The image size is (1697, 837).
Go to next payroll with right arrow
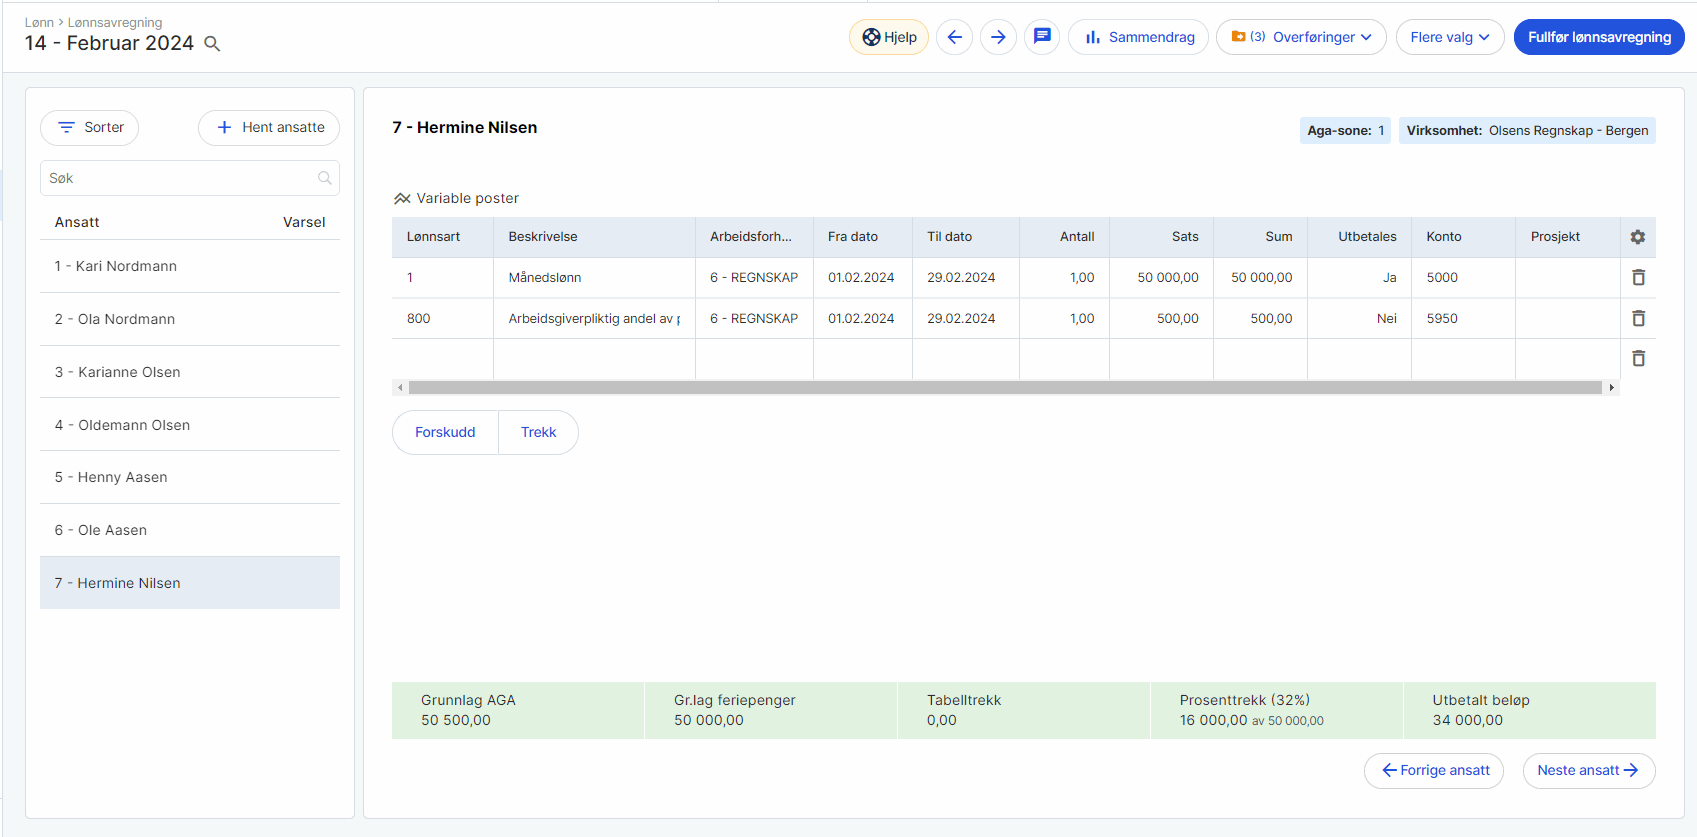tap(998, 37)
